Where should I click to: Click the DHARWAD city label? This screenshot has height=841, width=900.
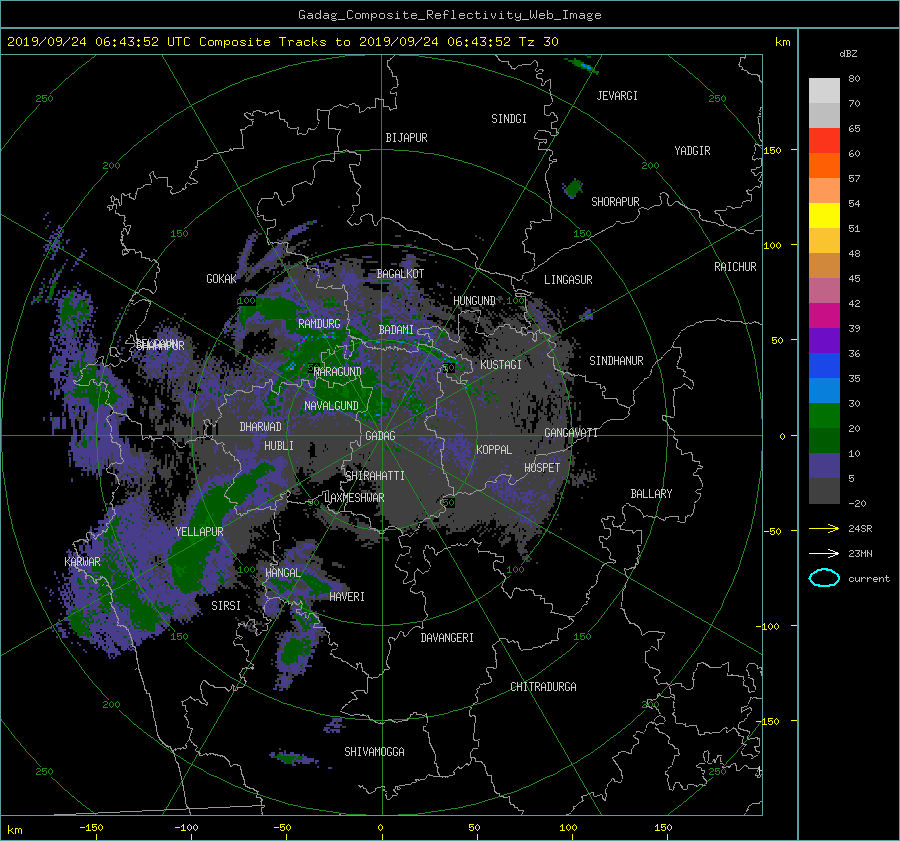[260, 427]
